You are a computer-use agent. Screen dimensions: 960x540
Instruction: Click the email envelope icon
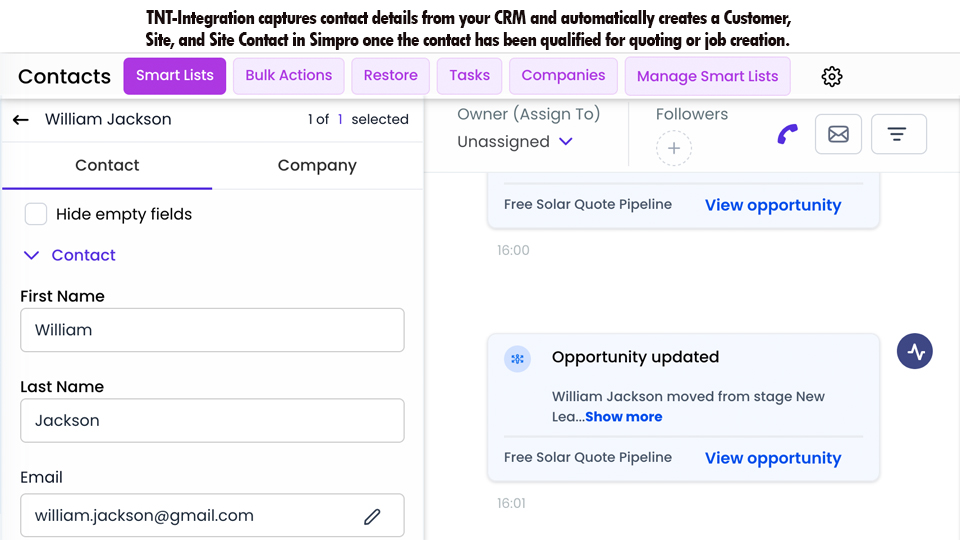(838, 135)
